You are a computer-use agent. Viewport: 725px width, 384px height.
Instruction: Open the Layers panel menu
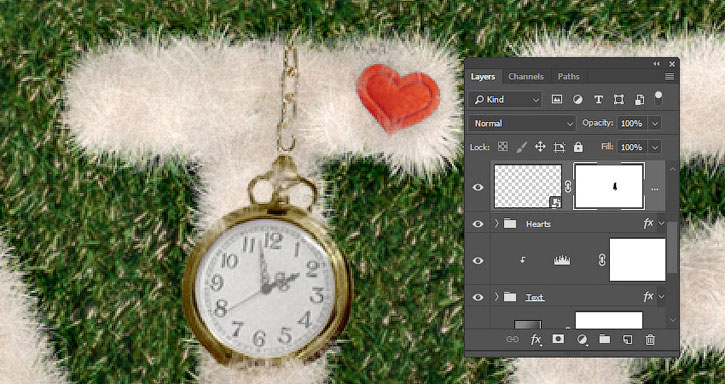point(670,77)
